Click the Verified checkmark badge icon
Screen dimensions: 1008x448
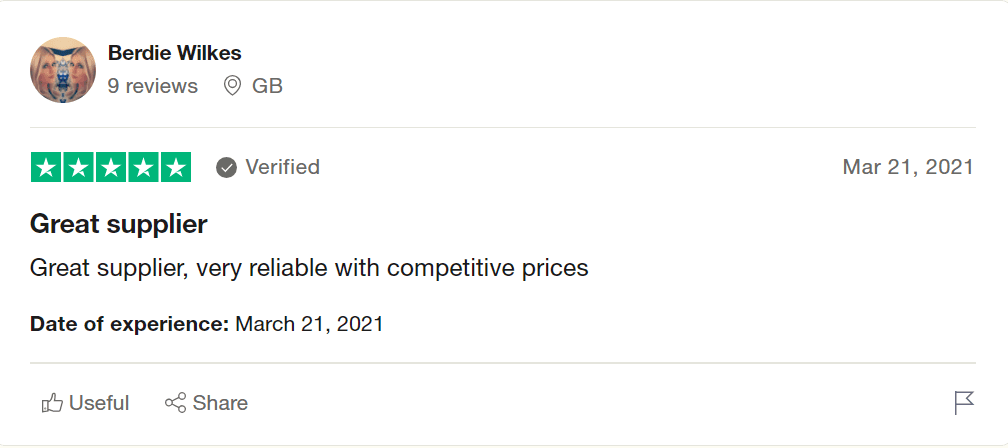(x=227, y=167)
